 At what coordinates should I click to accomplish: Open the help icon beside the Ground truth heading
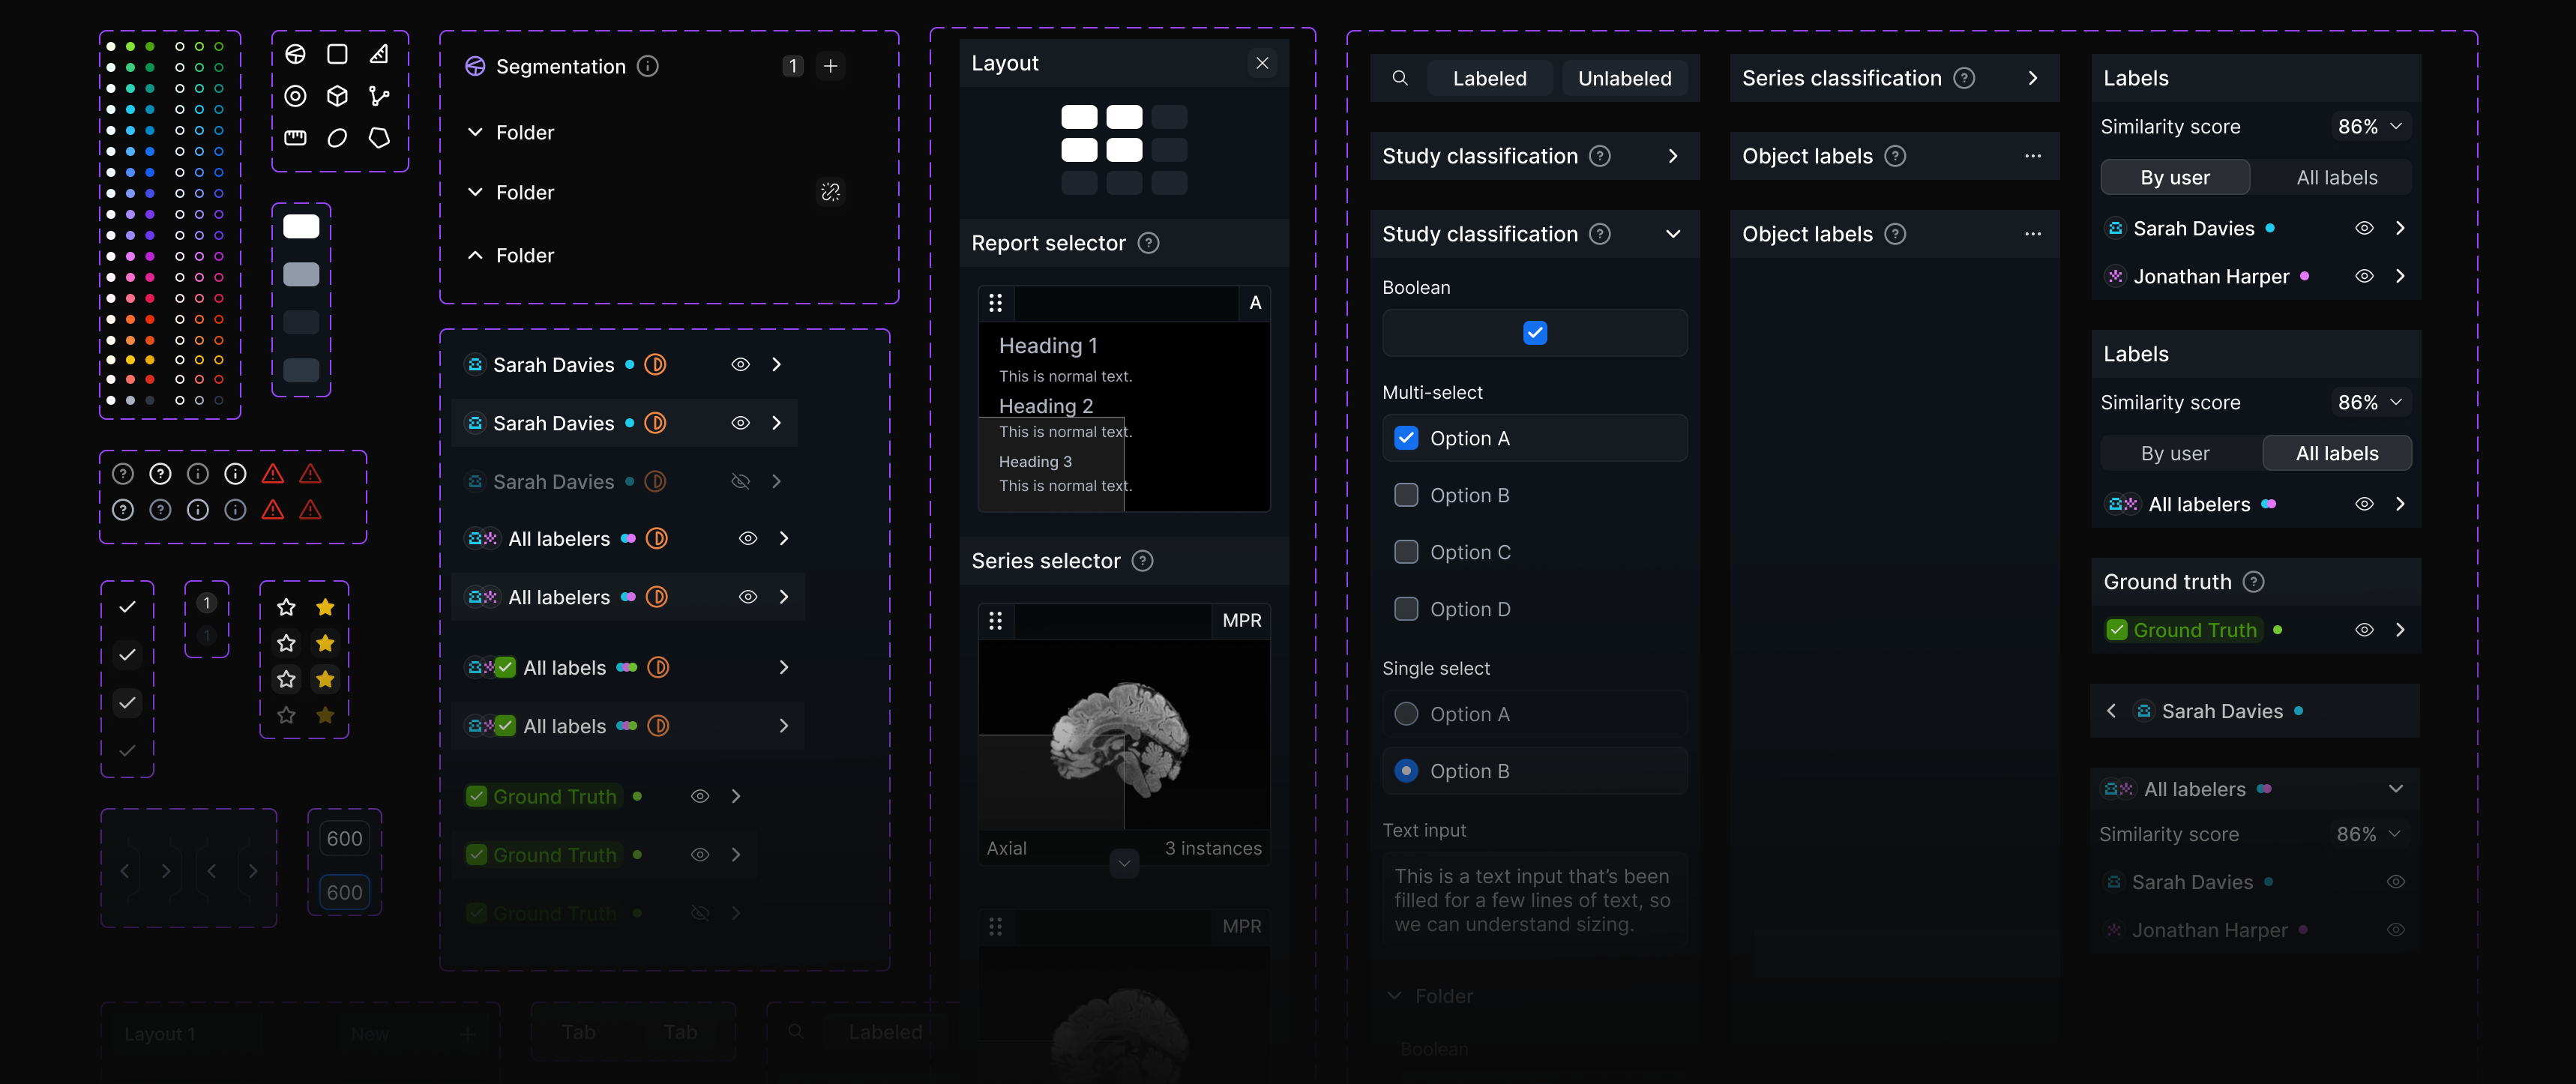[x=2253, y=582]
